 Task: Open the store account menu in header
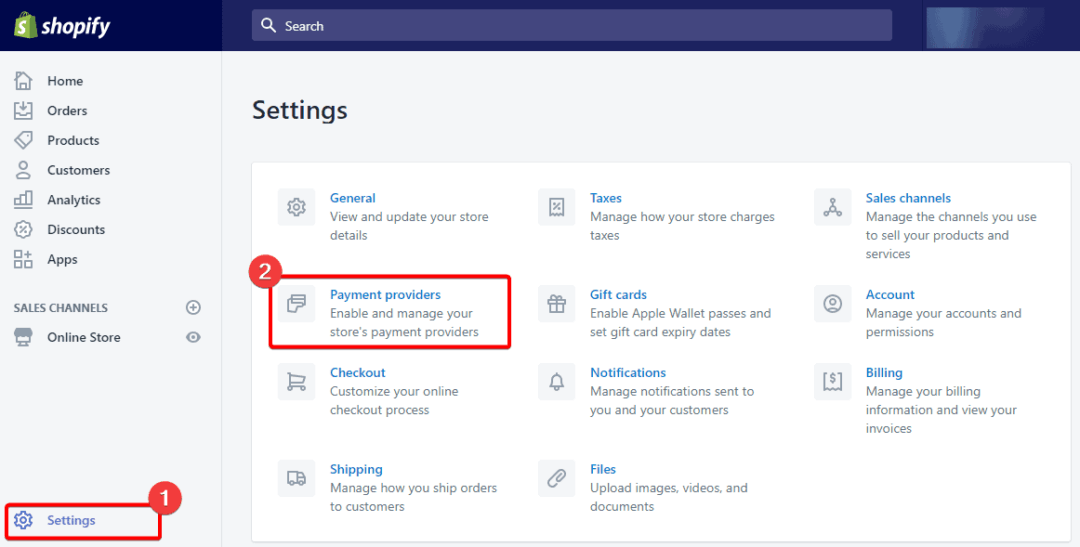985,26
